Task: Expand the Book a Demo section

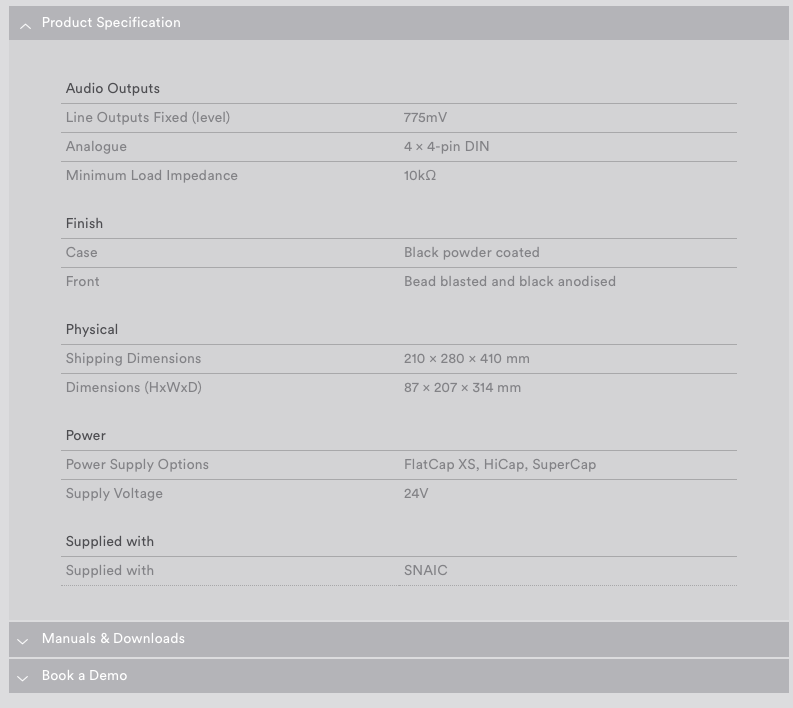Action: click(84, 676)
